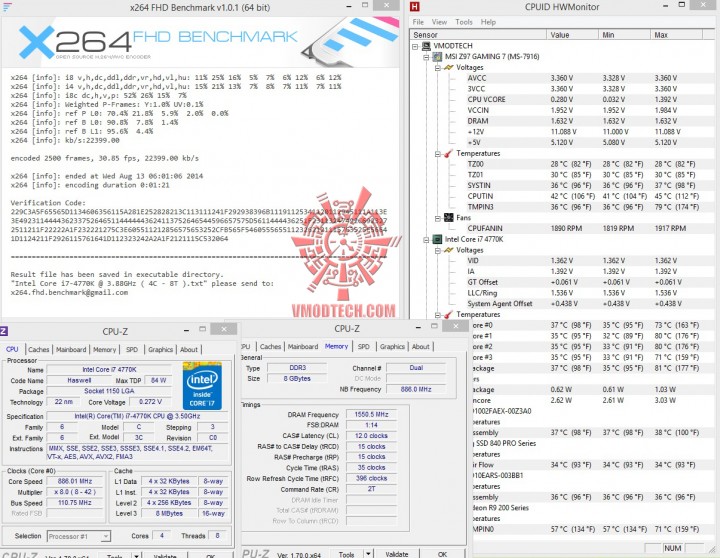720x558 pixels.
Task: Click the x264.fhd.benchmark@gmail.com text
Action: point(69,293)
